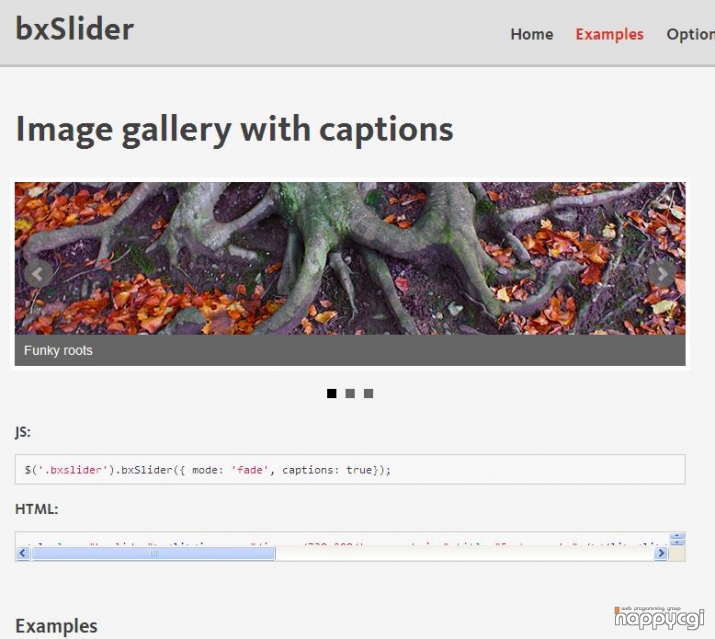Click the down arrow of HTML vertical scrollbar
Image resolution: width=715 pixels, height=639 pixels.
tap(677, 542)
